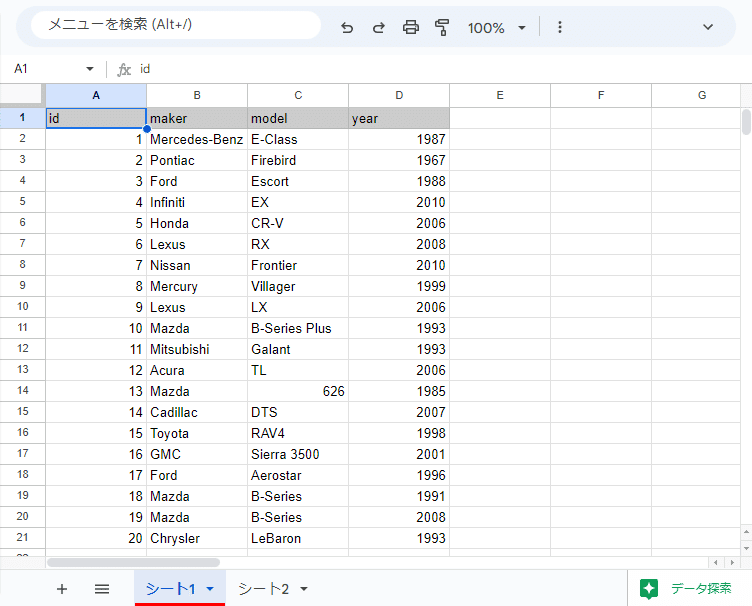752x606 pixels.
Task: Click the B-Series Plus cell
Action: 298,328
